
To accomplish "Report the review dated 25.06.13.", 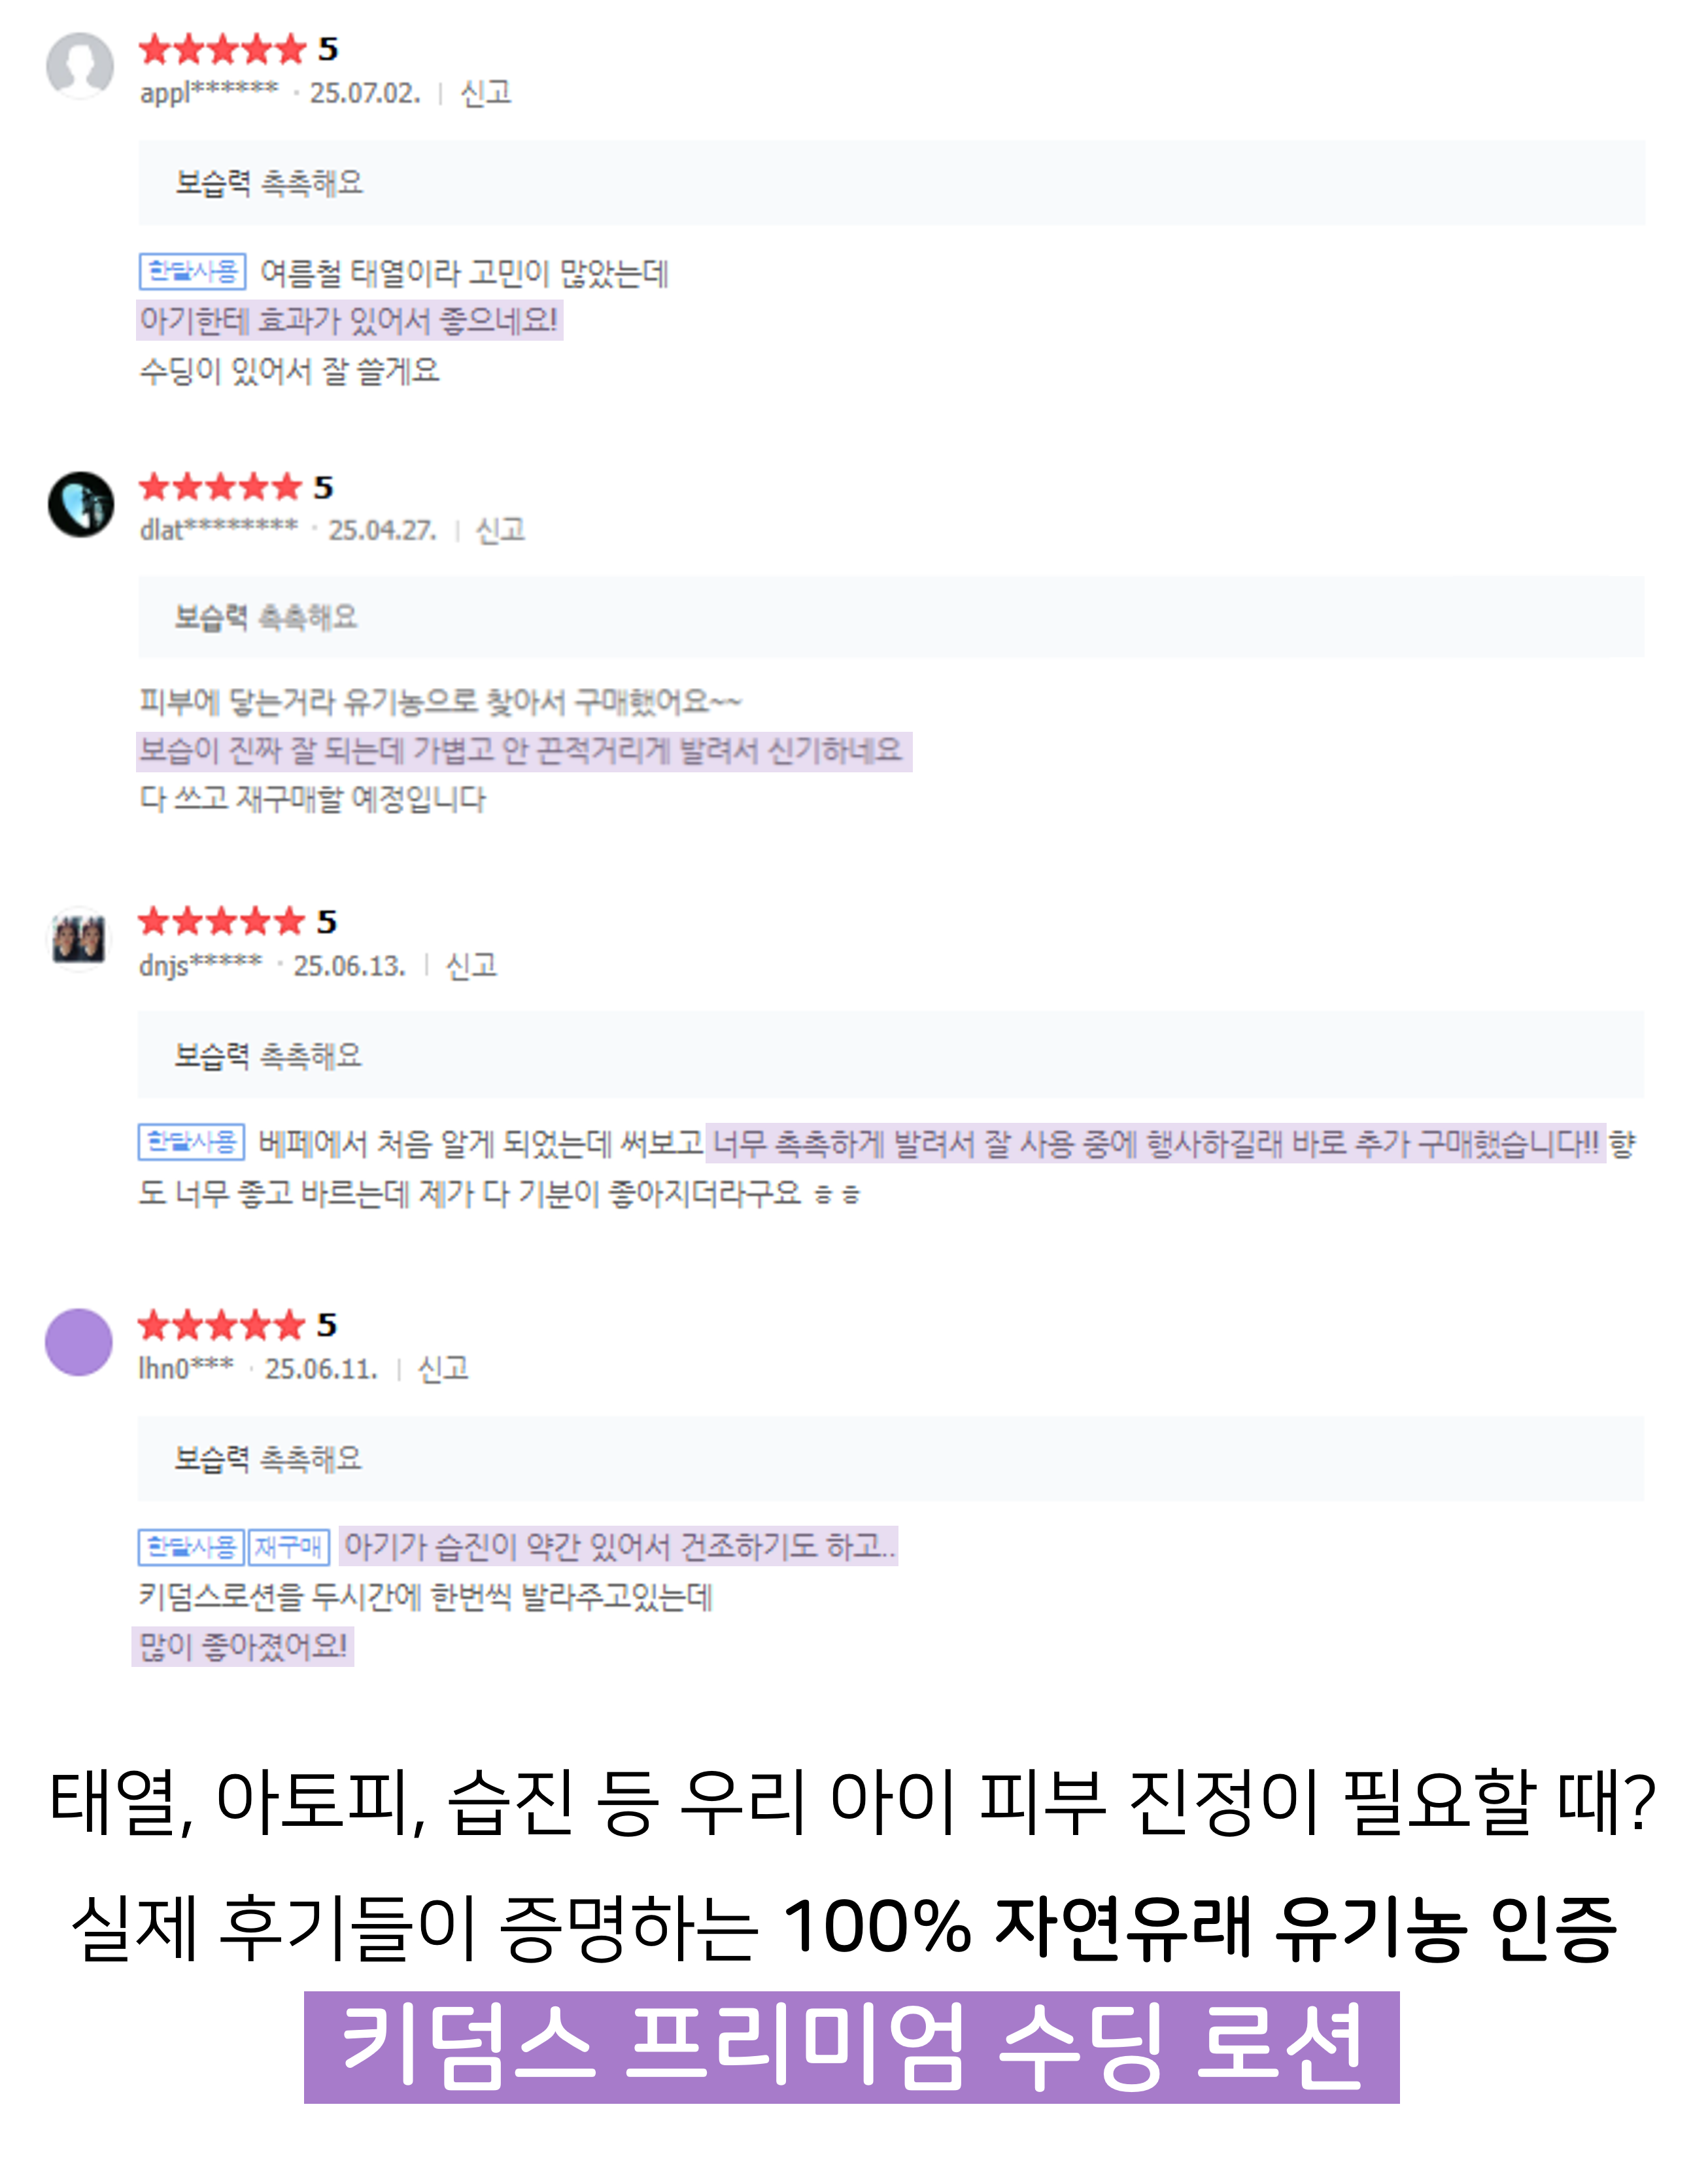I will [471, 965].
